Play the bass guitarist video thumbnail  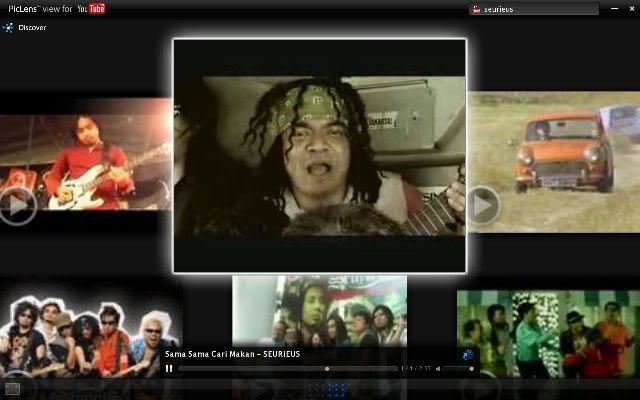click(18, 206)
